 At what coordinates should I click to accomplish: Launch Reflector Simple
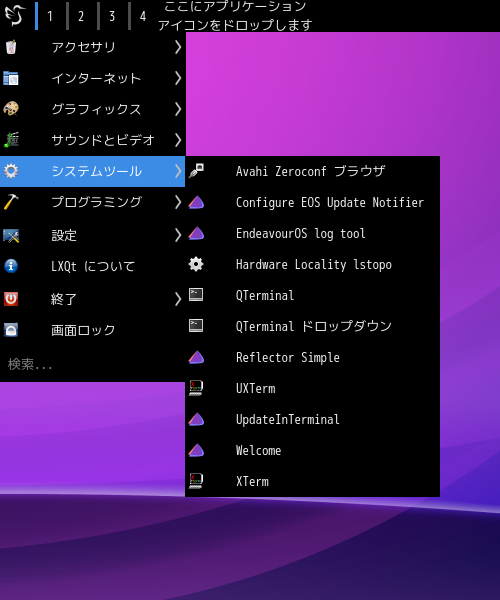313,357
